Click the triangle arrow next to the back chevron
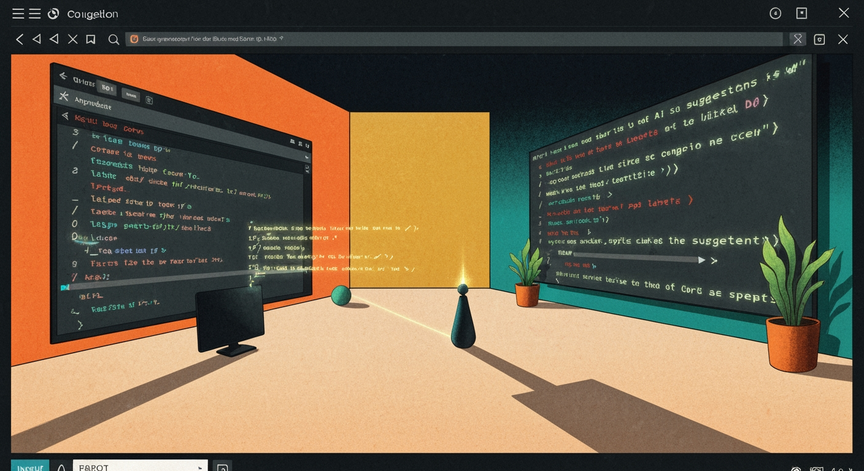864x471 pixels. click(37, 39)
